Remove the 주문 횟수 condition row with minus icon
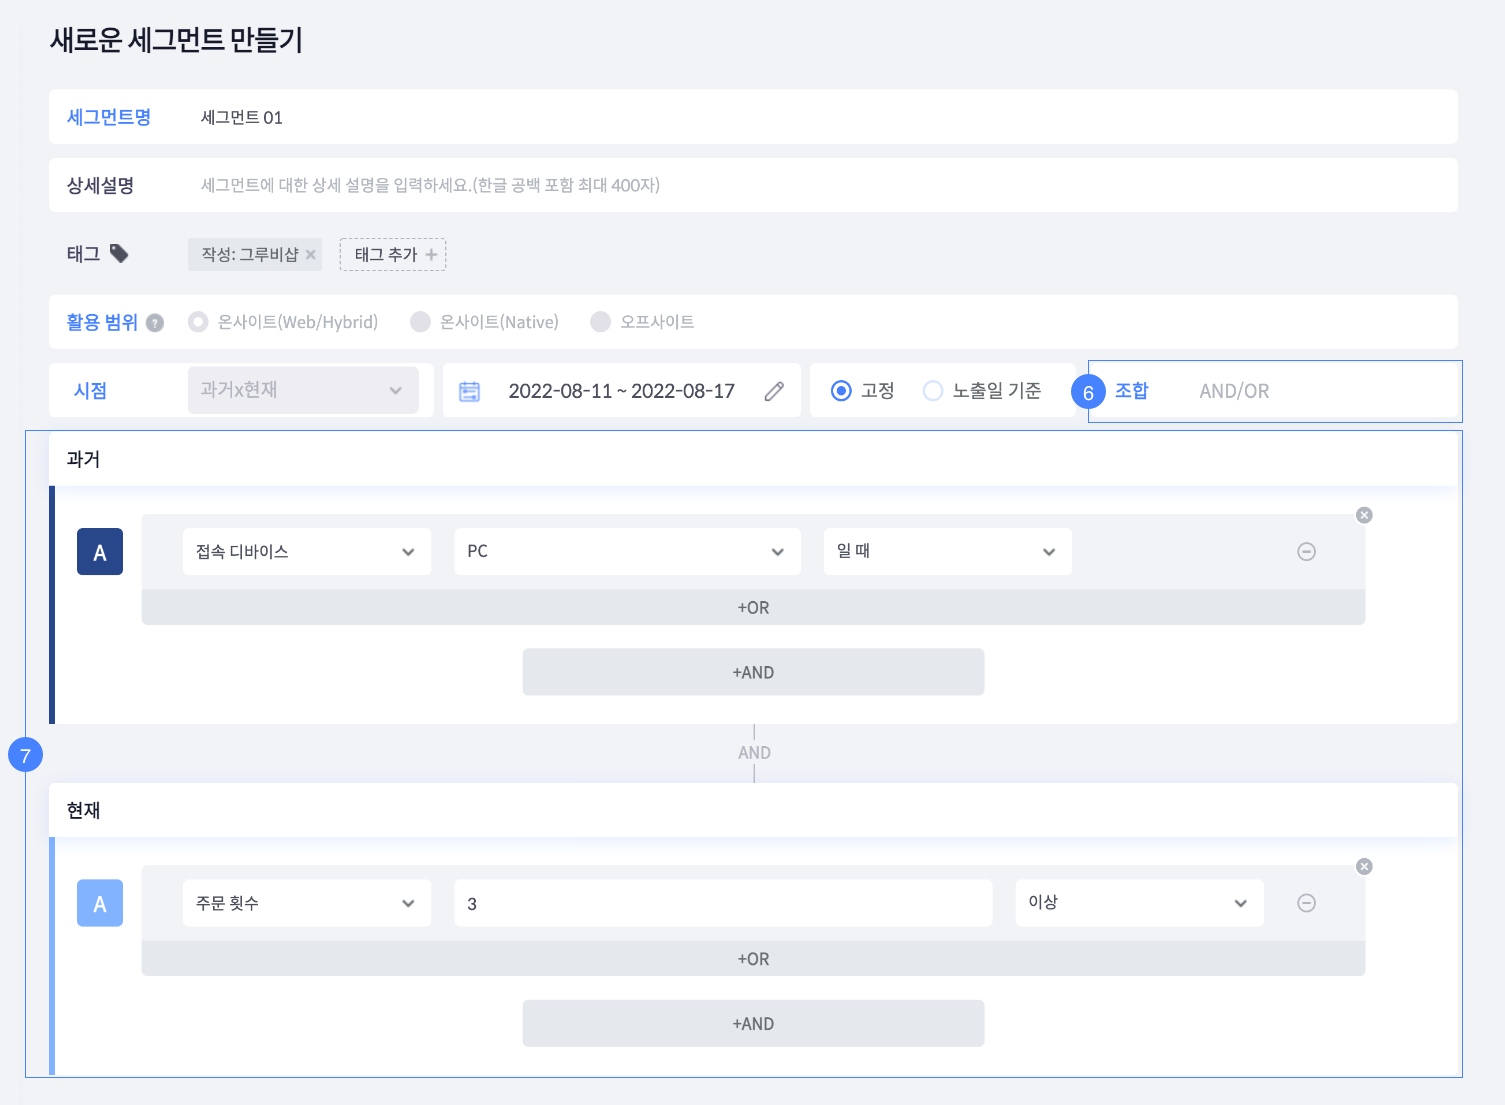This screenshot has height=1105, width=1505. tap(1306, 903)
